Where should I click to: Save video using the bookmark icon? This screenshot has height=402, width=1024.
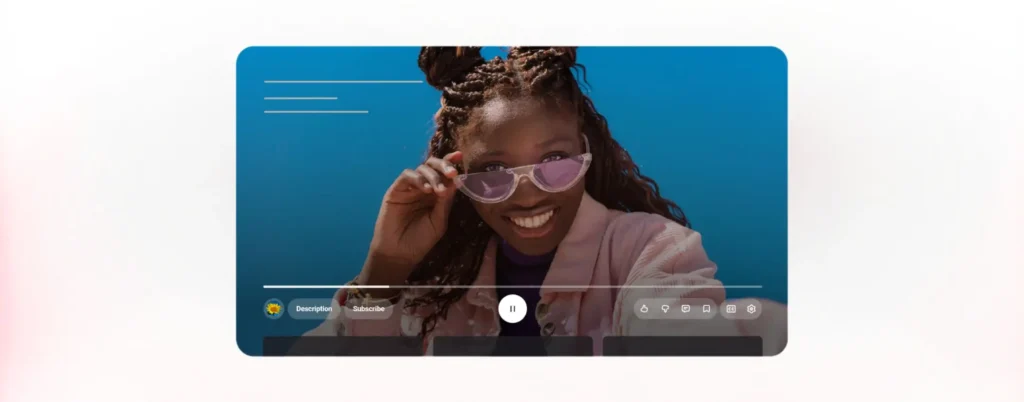[x=706, y=309]
